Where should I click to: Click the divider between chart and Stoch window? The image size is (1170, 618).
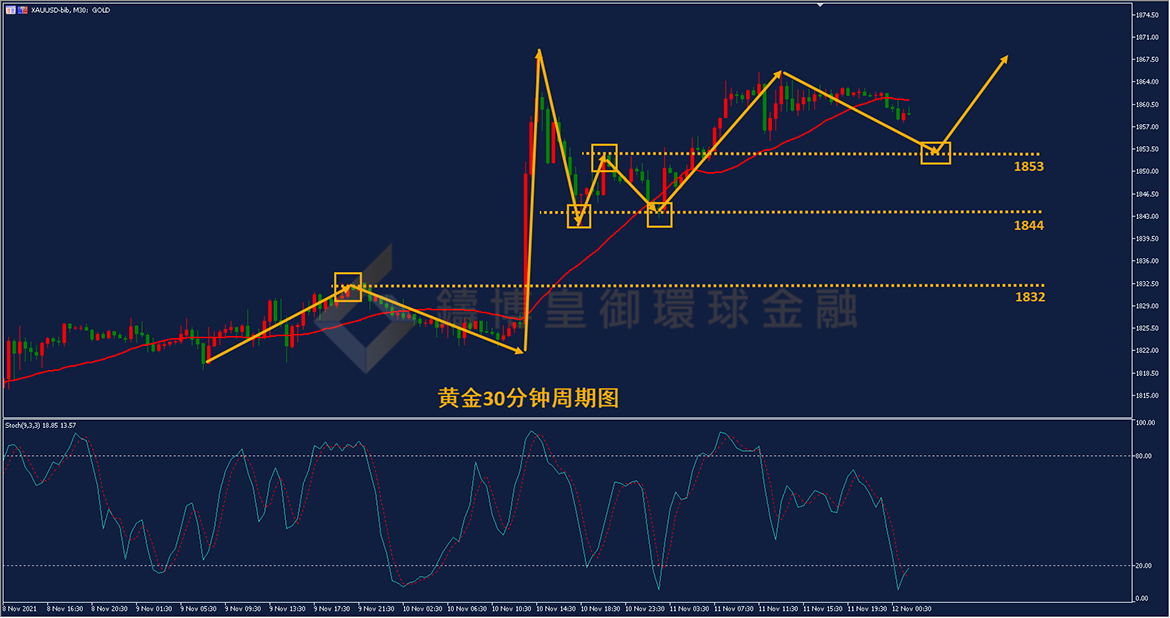pos(567,418)
